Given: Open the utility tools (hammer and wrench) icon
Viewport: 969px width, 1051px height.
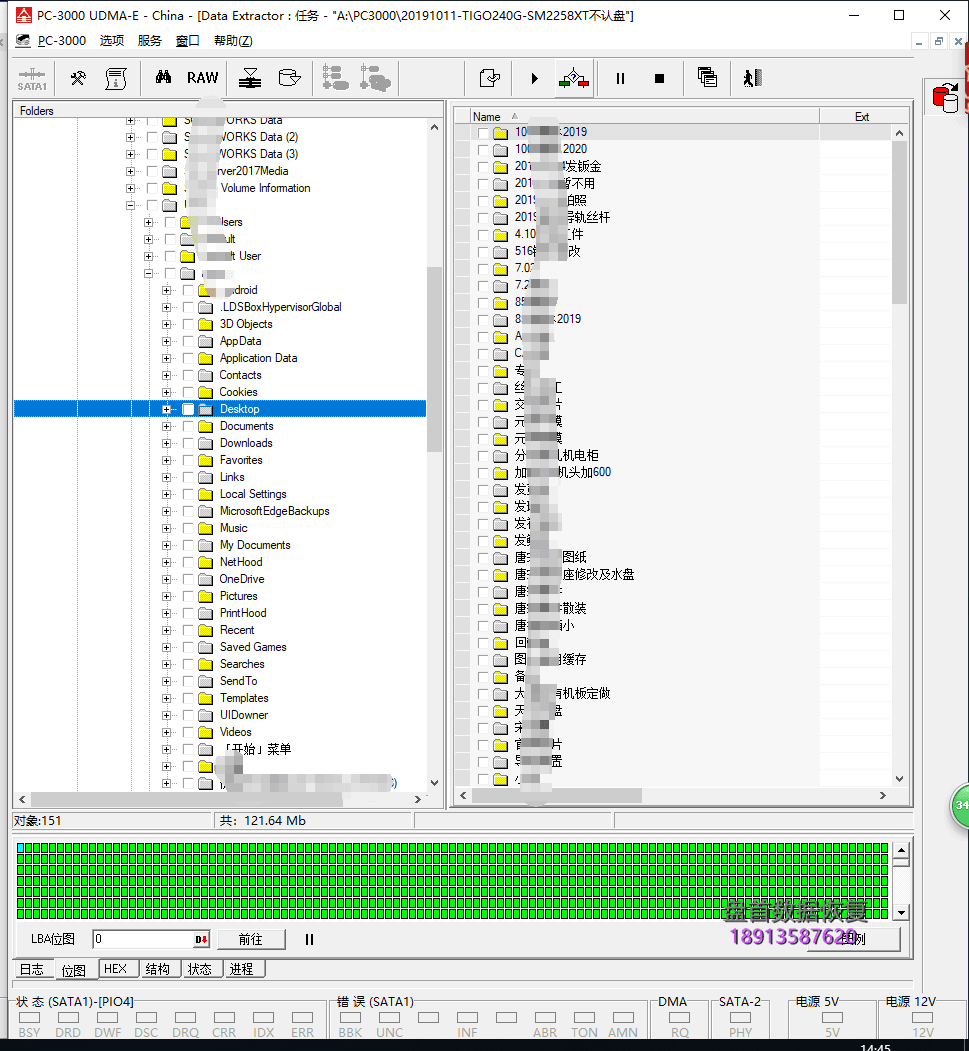Looking at the screenshot, I should point(78,78).
